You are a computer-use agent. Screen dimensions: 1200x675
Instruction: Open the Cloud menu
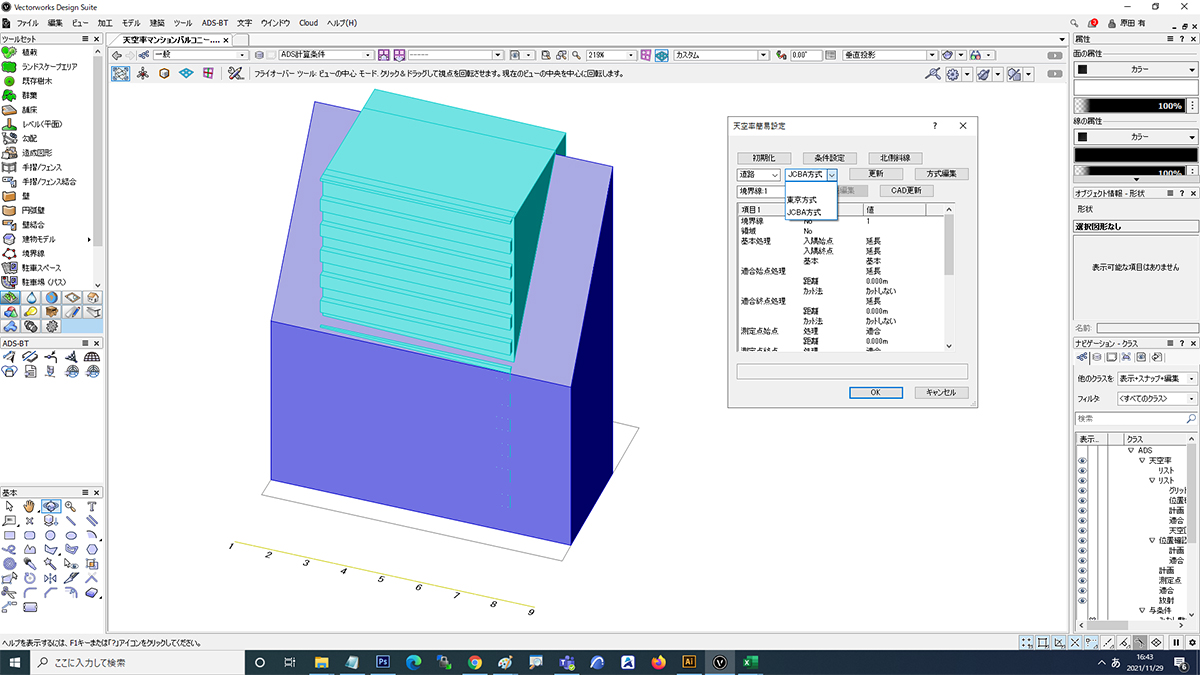pyautogui.click(x=308, y=22)
